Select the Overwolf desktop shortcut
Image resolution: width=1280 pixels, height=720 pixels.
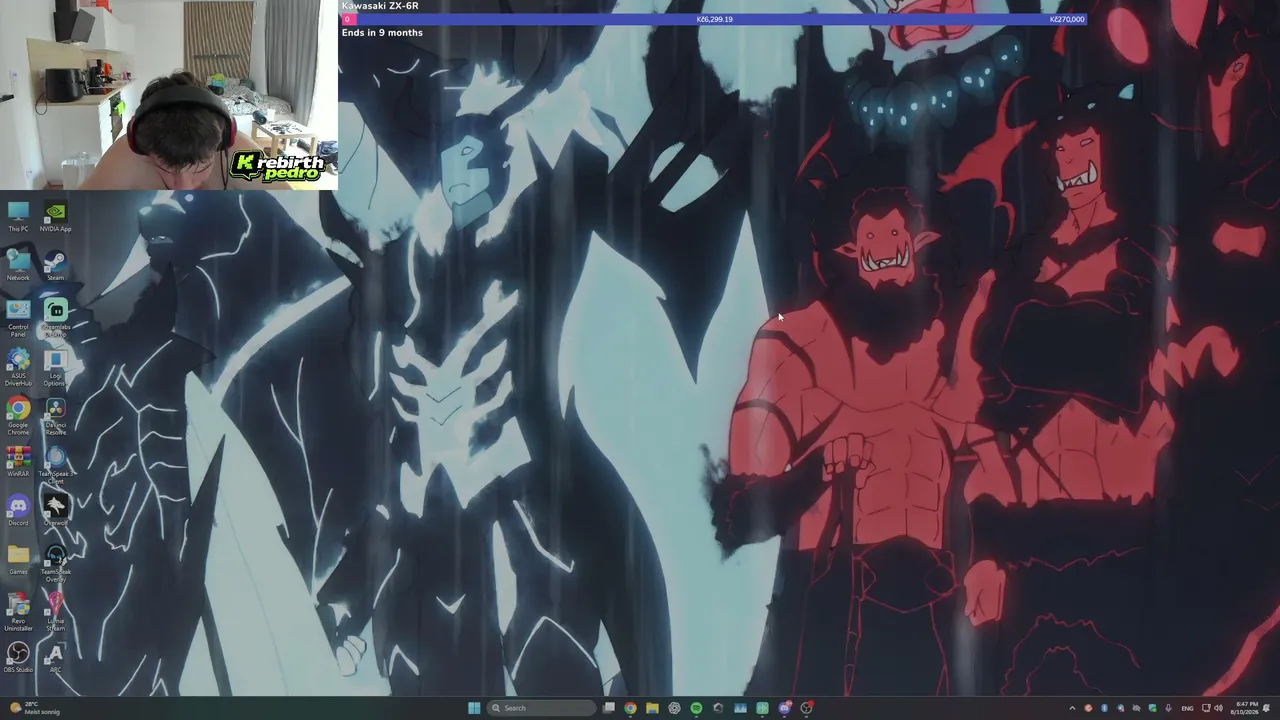[x=55, y=511]
